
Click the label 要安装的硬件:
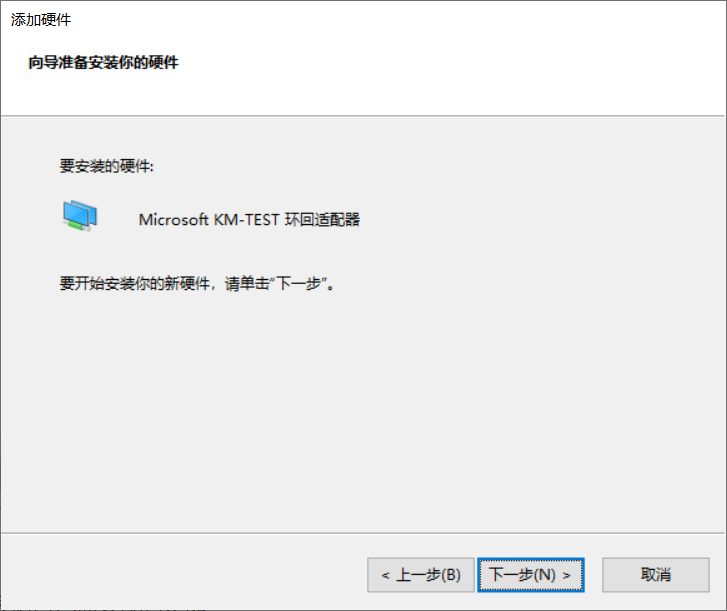click(x=106, y=166)
